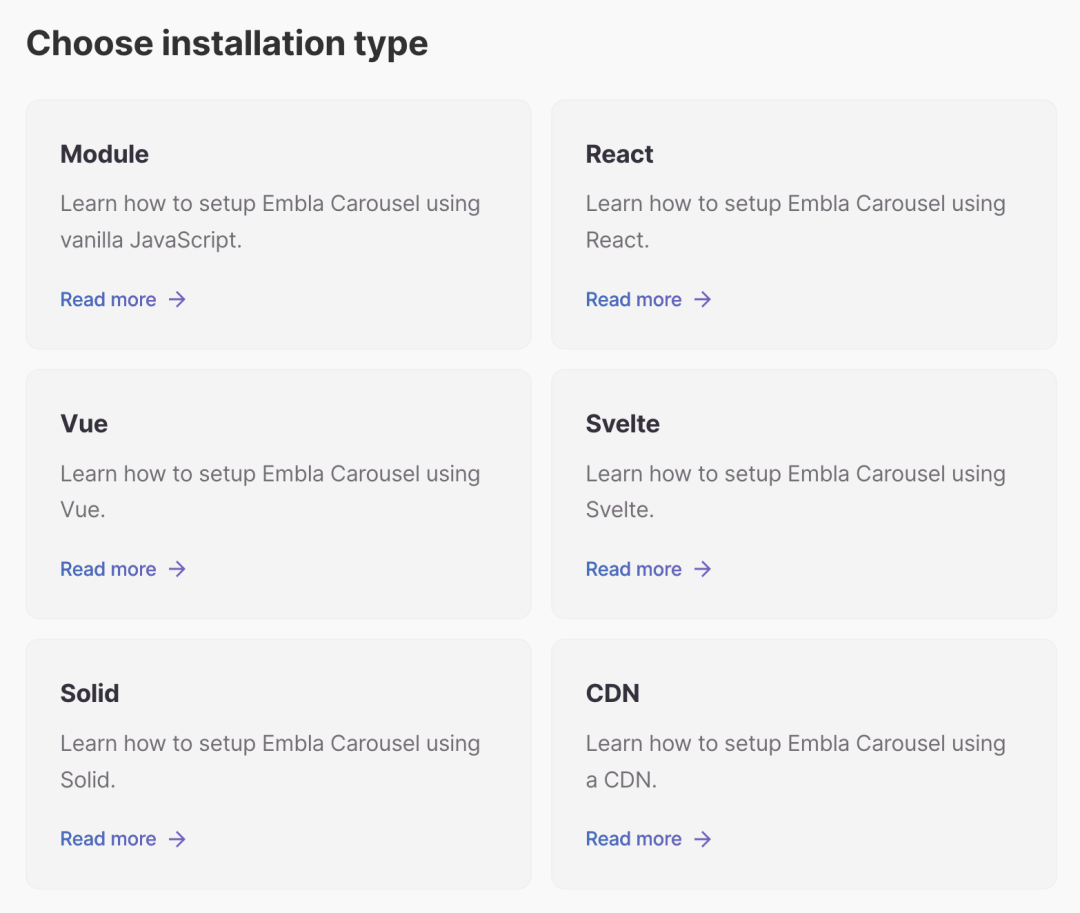Click the arrow icon in the React card
The height and width of the screenshot is (913, 1080).
point(703,300)
